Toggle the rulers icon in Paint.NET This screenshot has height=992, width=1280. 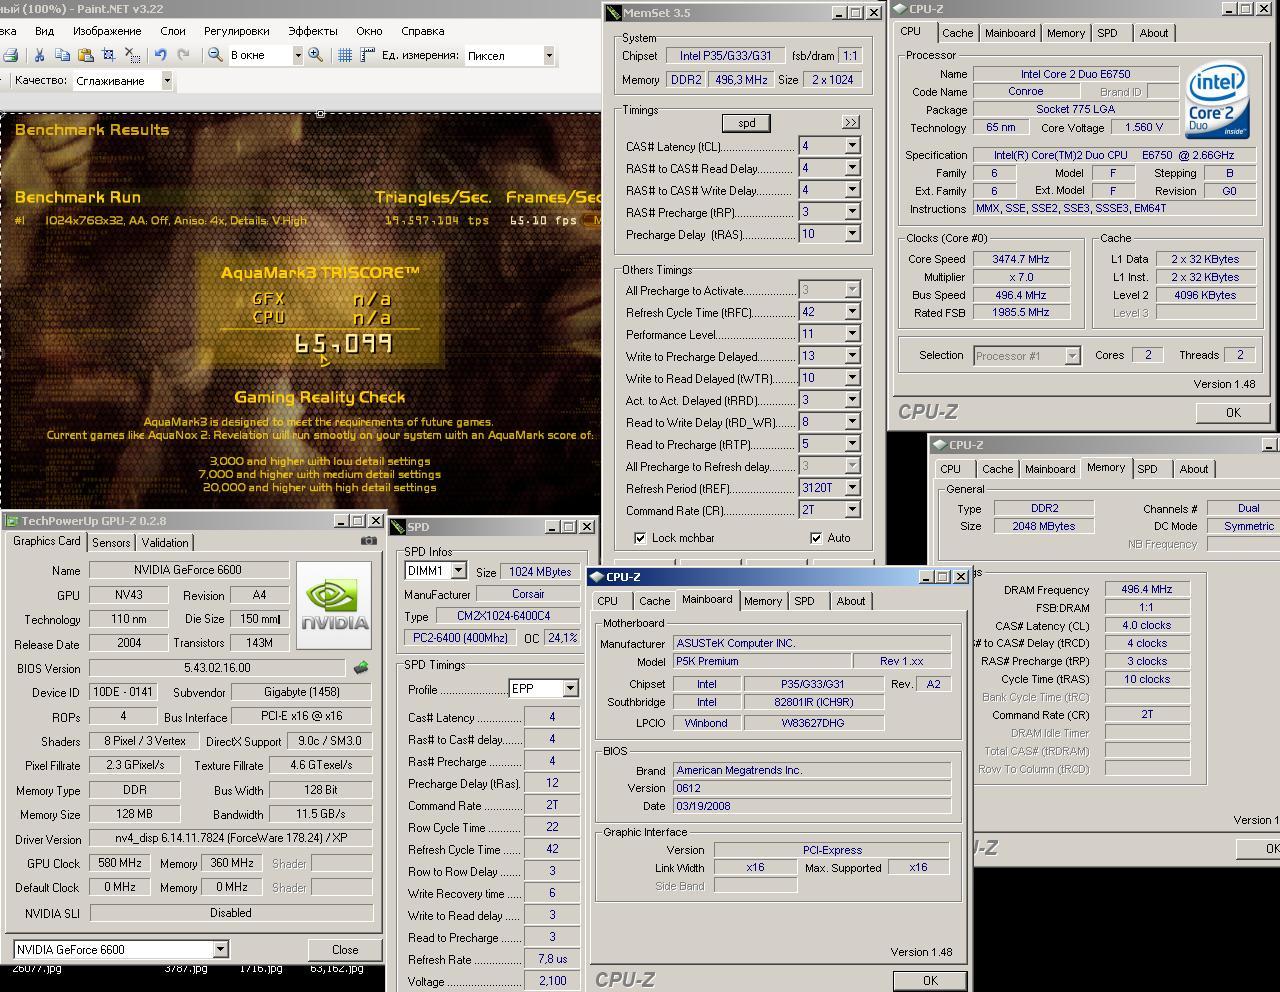click(368, 56)
